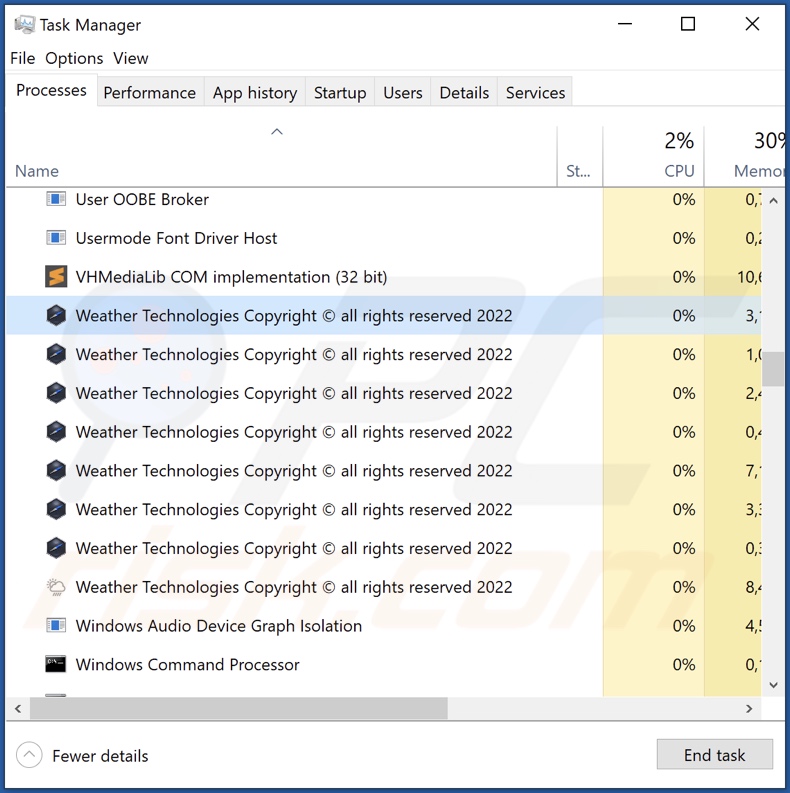Select the Weather Technologies name in the 8,4 memory row

coord(294,587)
